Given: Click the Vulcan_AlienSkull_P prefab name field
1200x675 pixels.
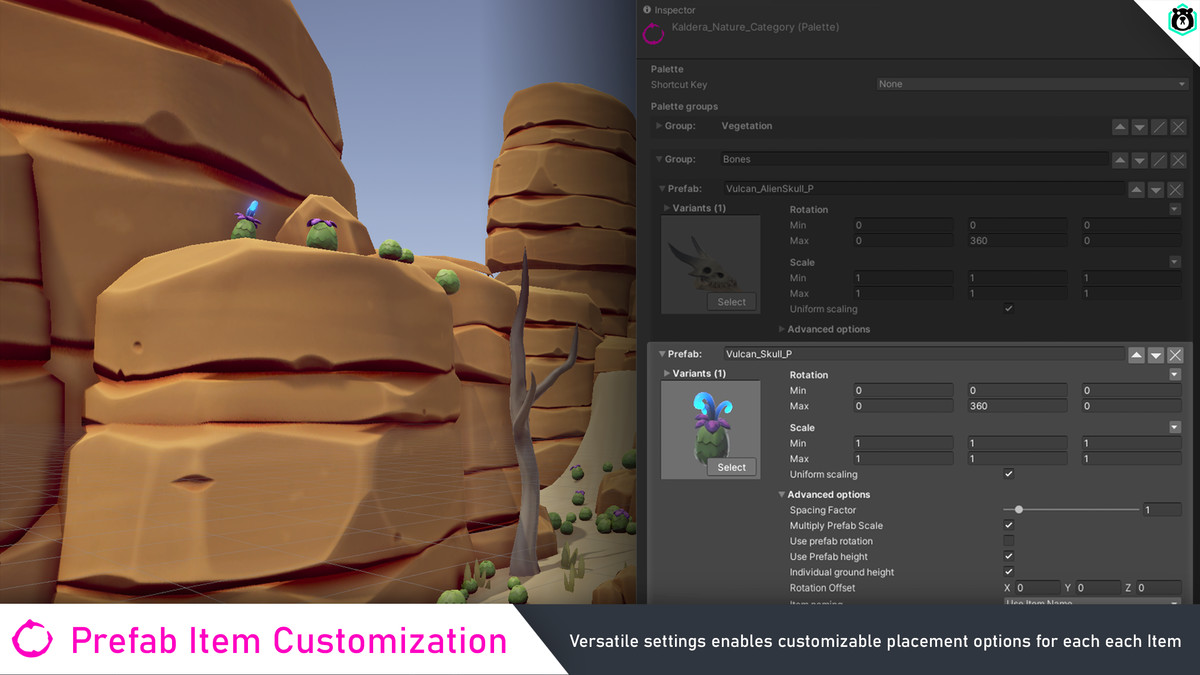Looking at the screenshot, I should pos(924,188).
